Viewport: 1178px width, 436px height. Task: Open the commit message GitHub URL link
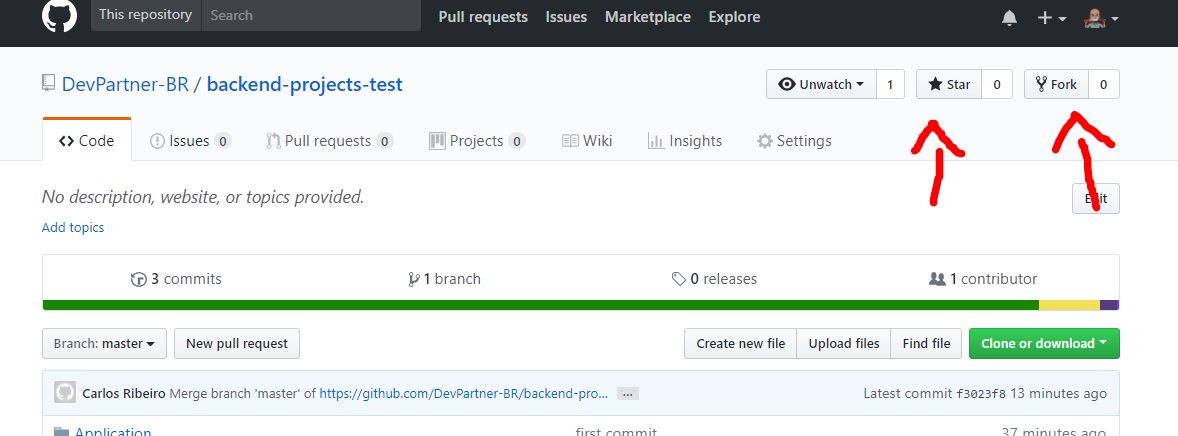coord(464,393)
